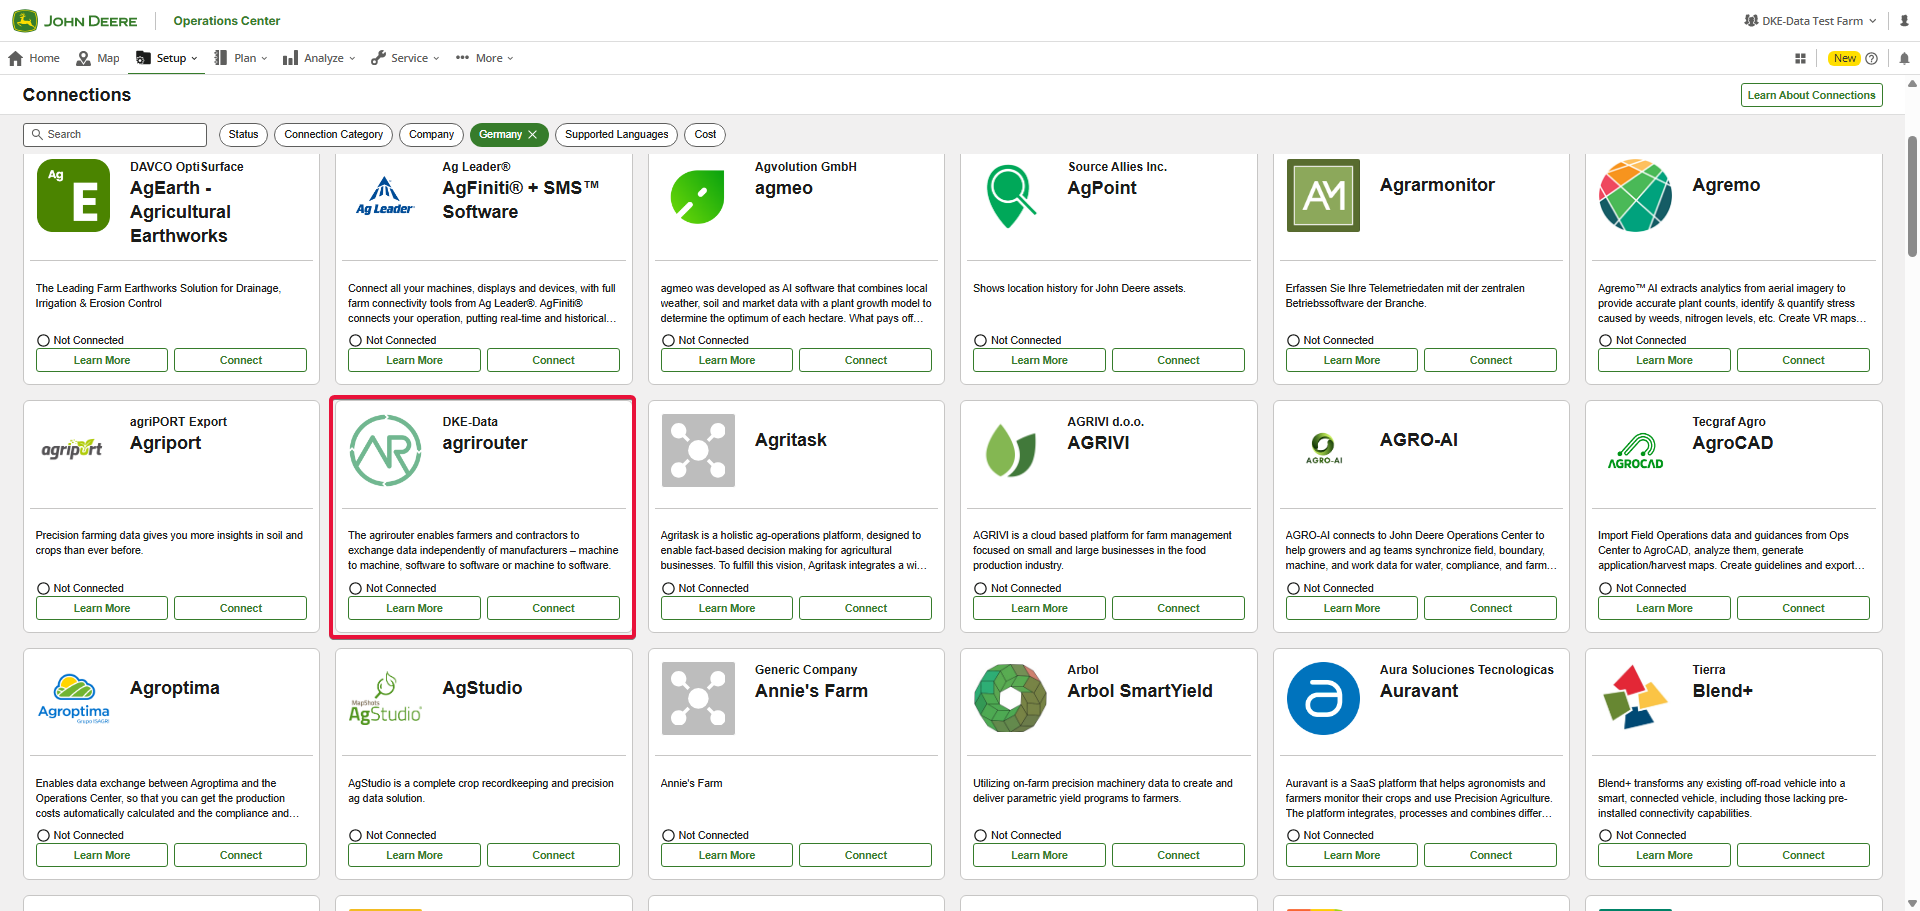
Task: Open the Cost filter dropdown
Action: coord(705,134)
